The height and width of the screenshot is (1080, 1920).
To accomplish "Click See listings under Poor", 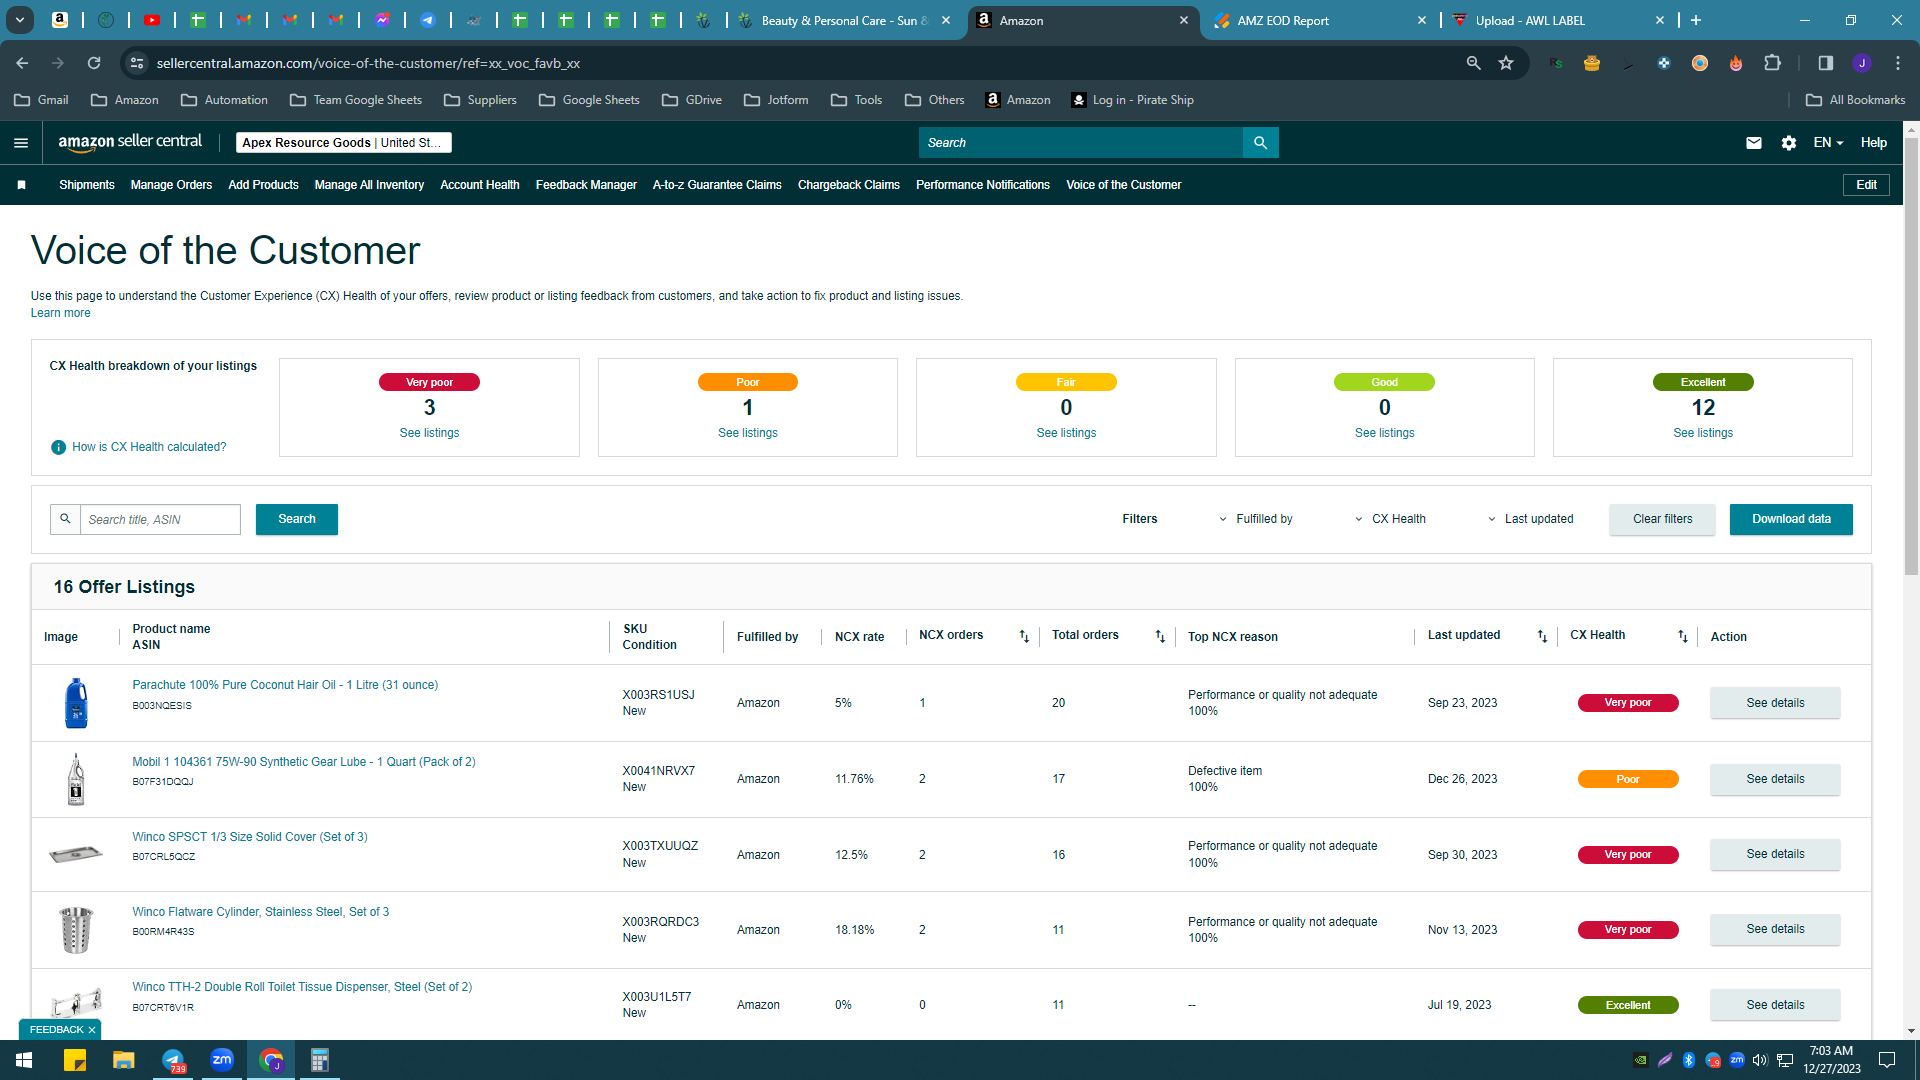I will 748,433.
